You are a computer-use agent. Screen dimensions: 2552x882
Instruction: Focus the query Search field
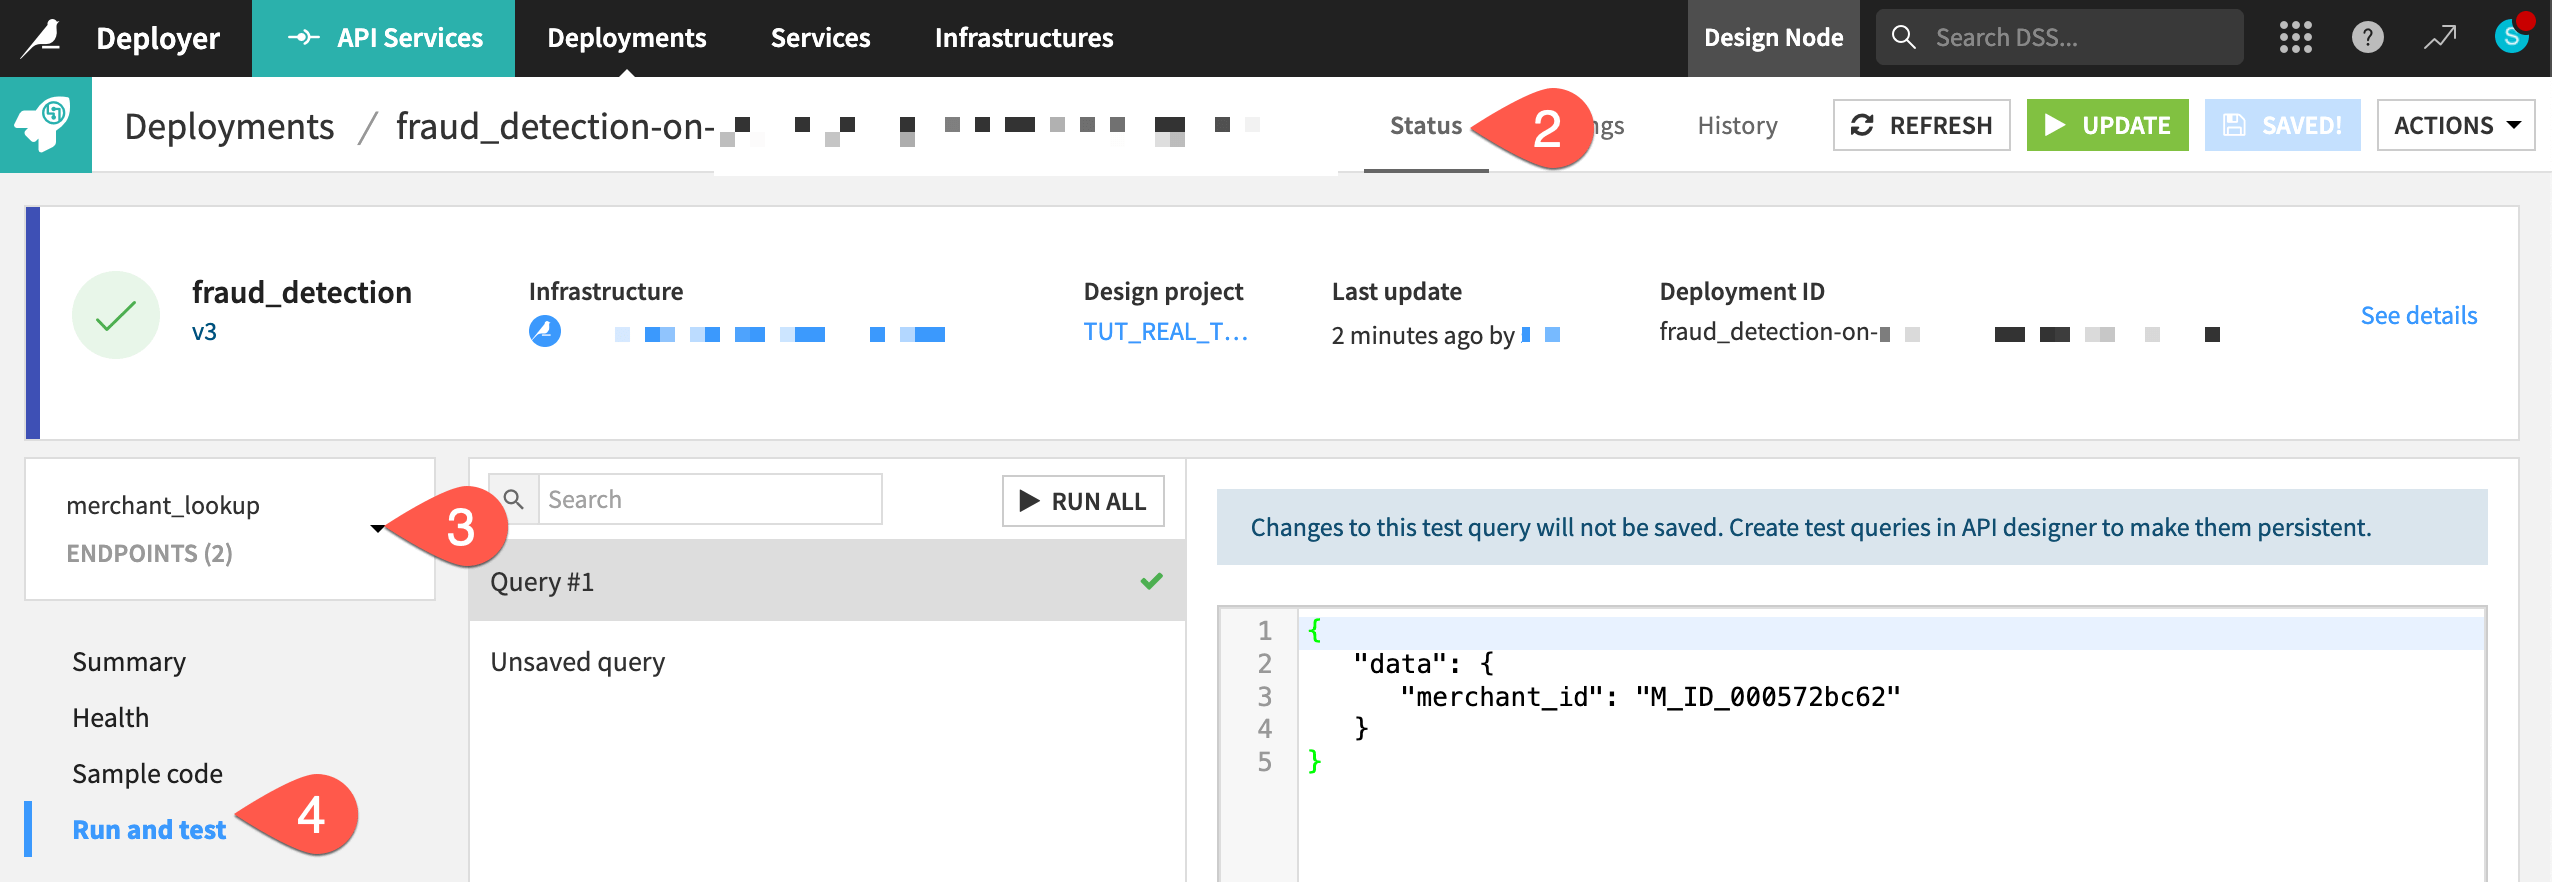(x=710, y=499)
